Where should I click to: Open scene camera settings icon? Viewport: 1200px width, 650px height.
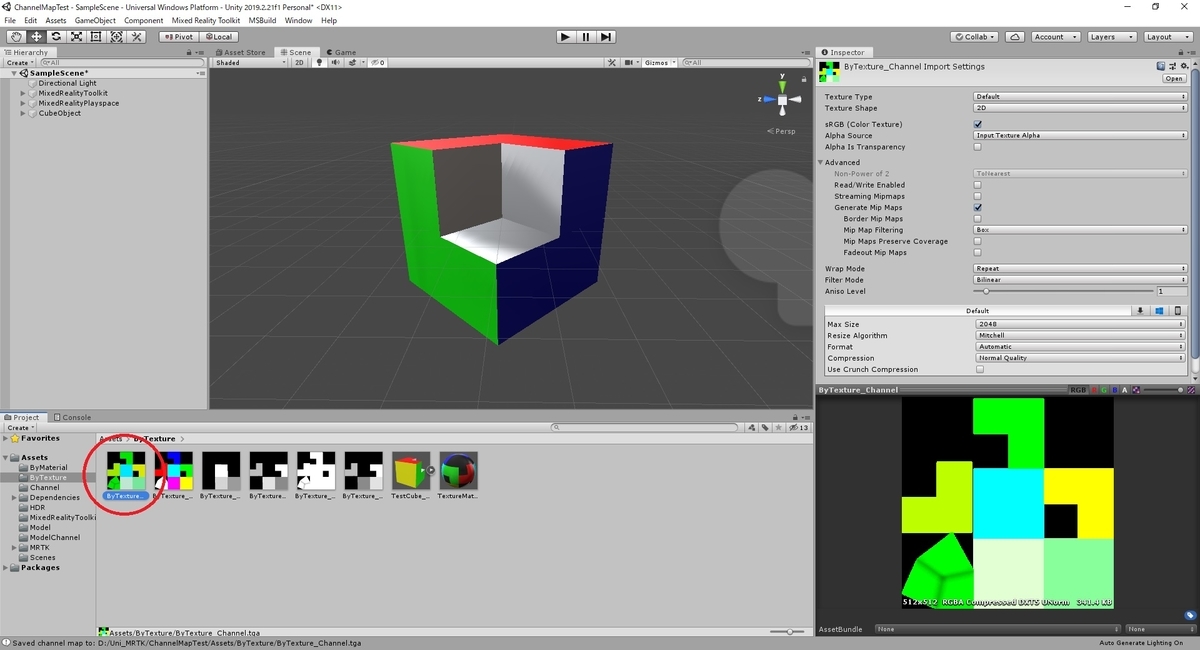[630, 63]
